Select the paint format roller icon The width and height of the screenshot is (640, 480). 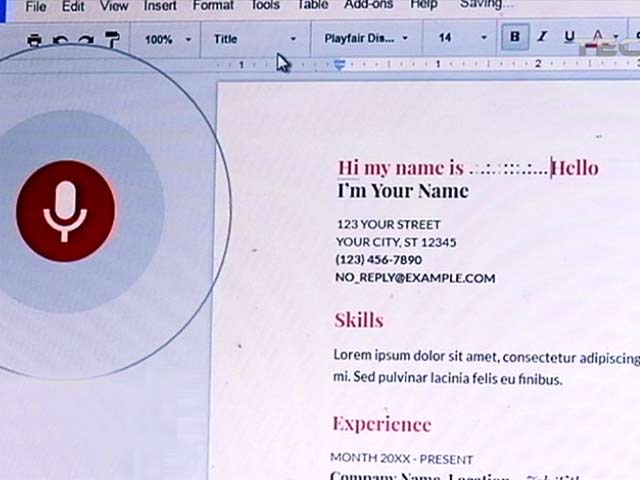[x=112, y=39]
